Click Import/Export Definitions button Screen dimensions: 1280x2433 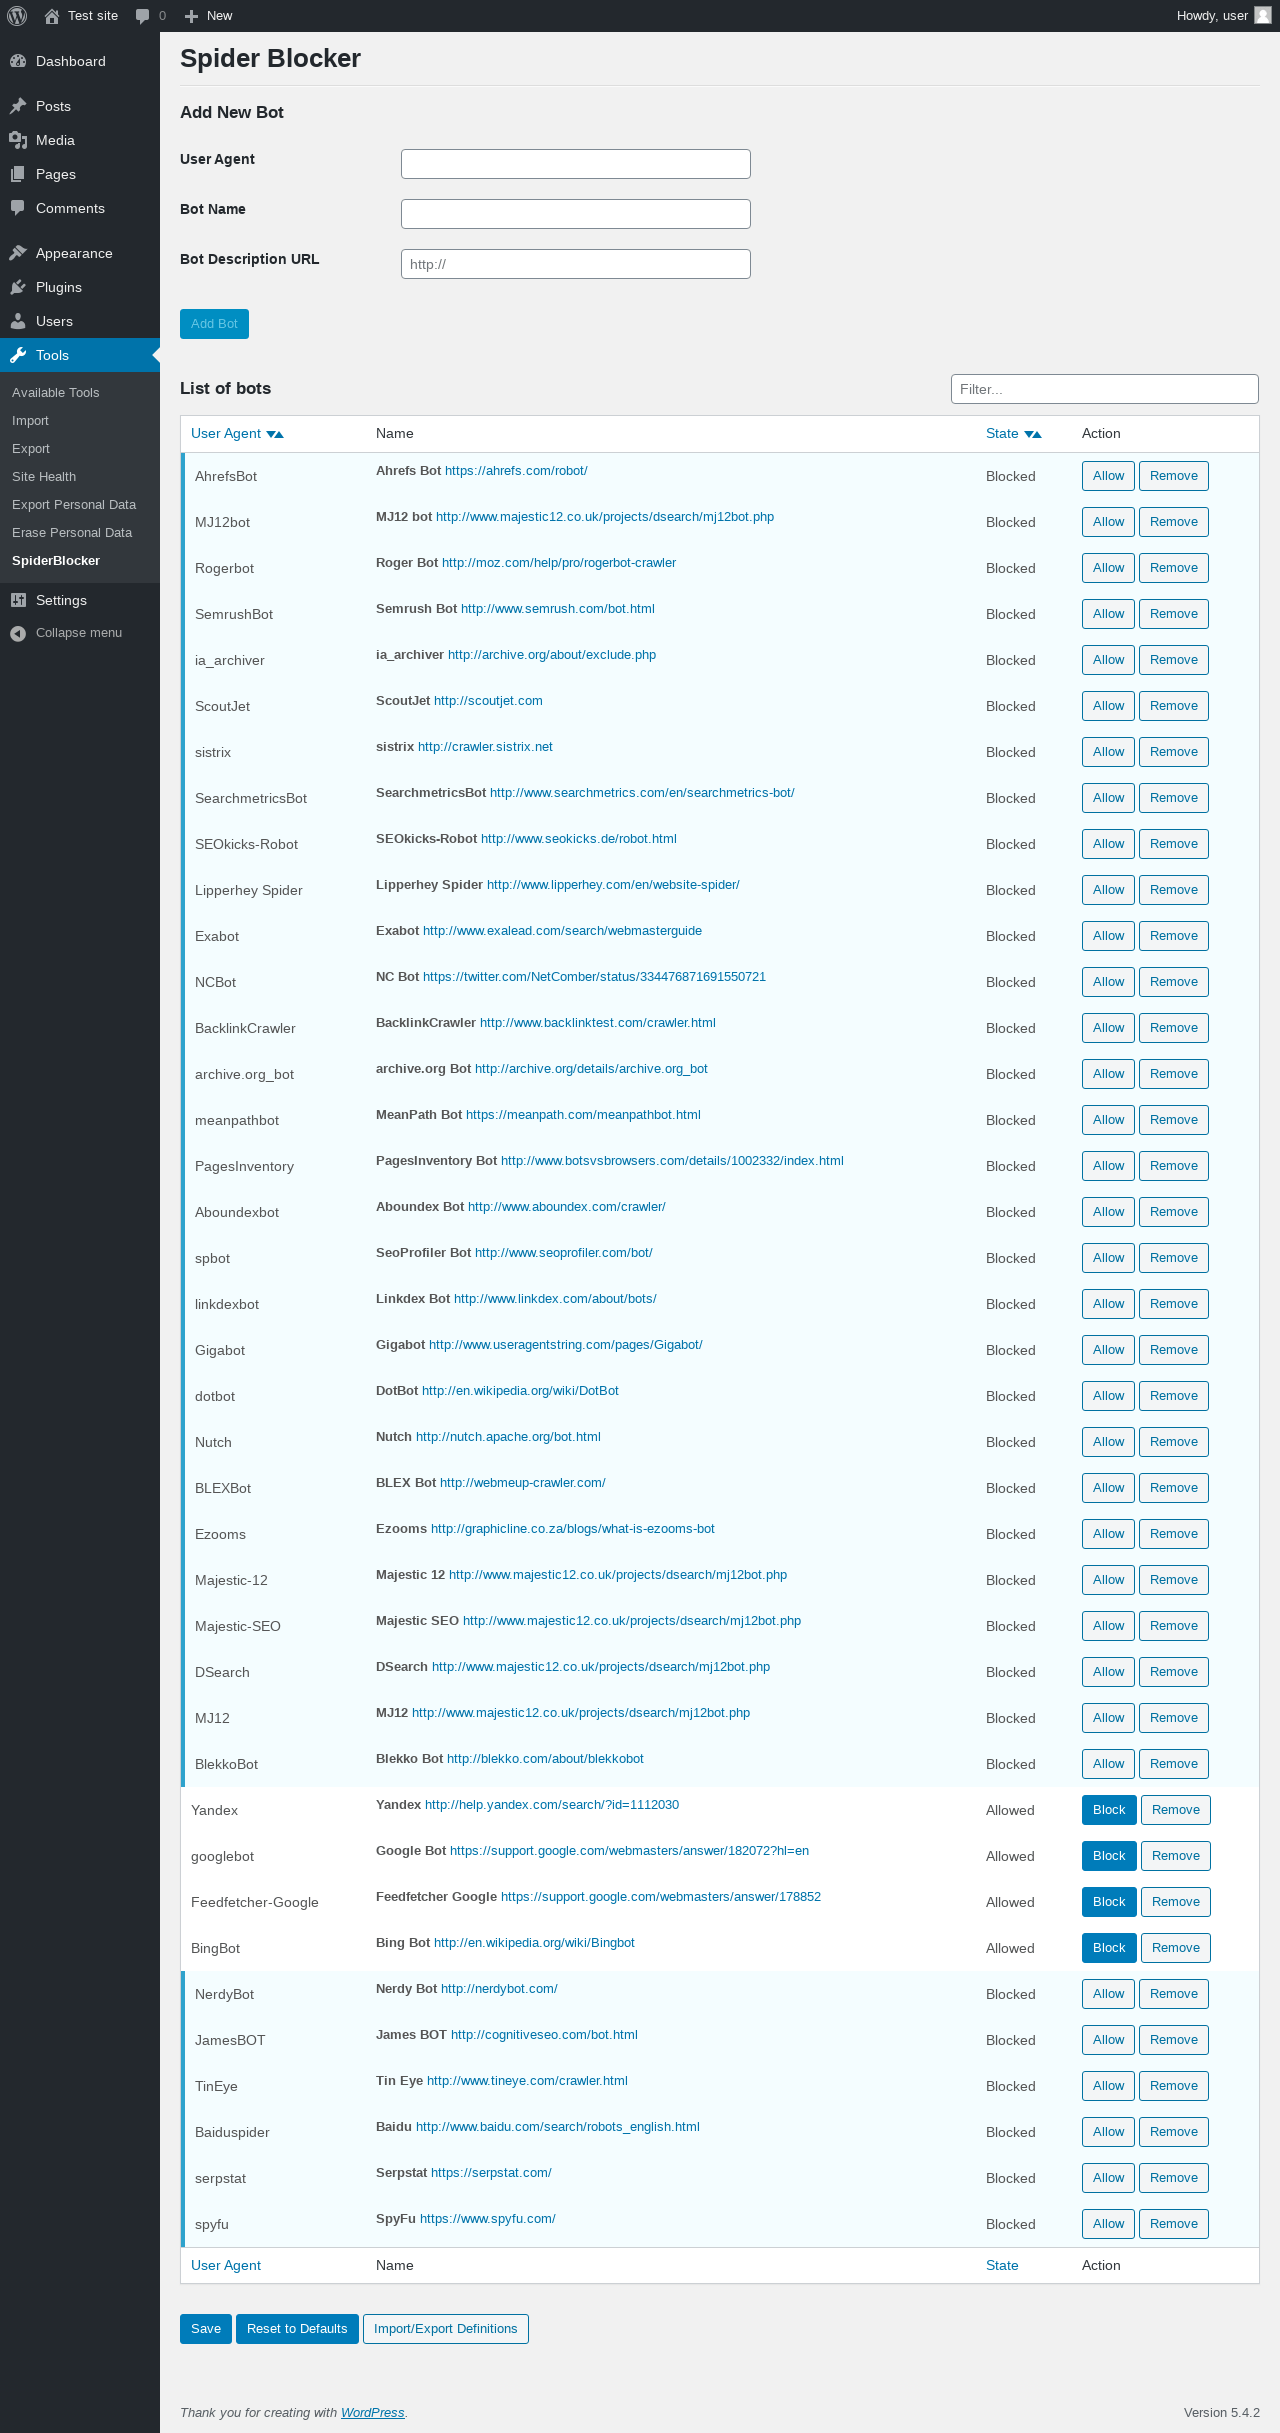click(x=446, y=2329)
